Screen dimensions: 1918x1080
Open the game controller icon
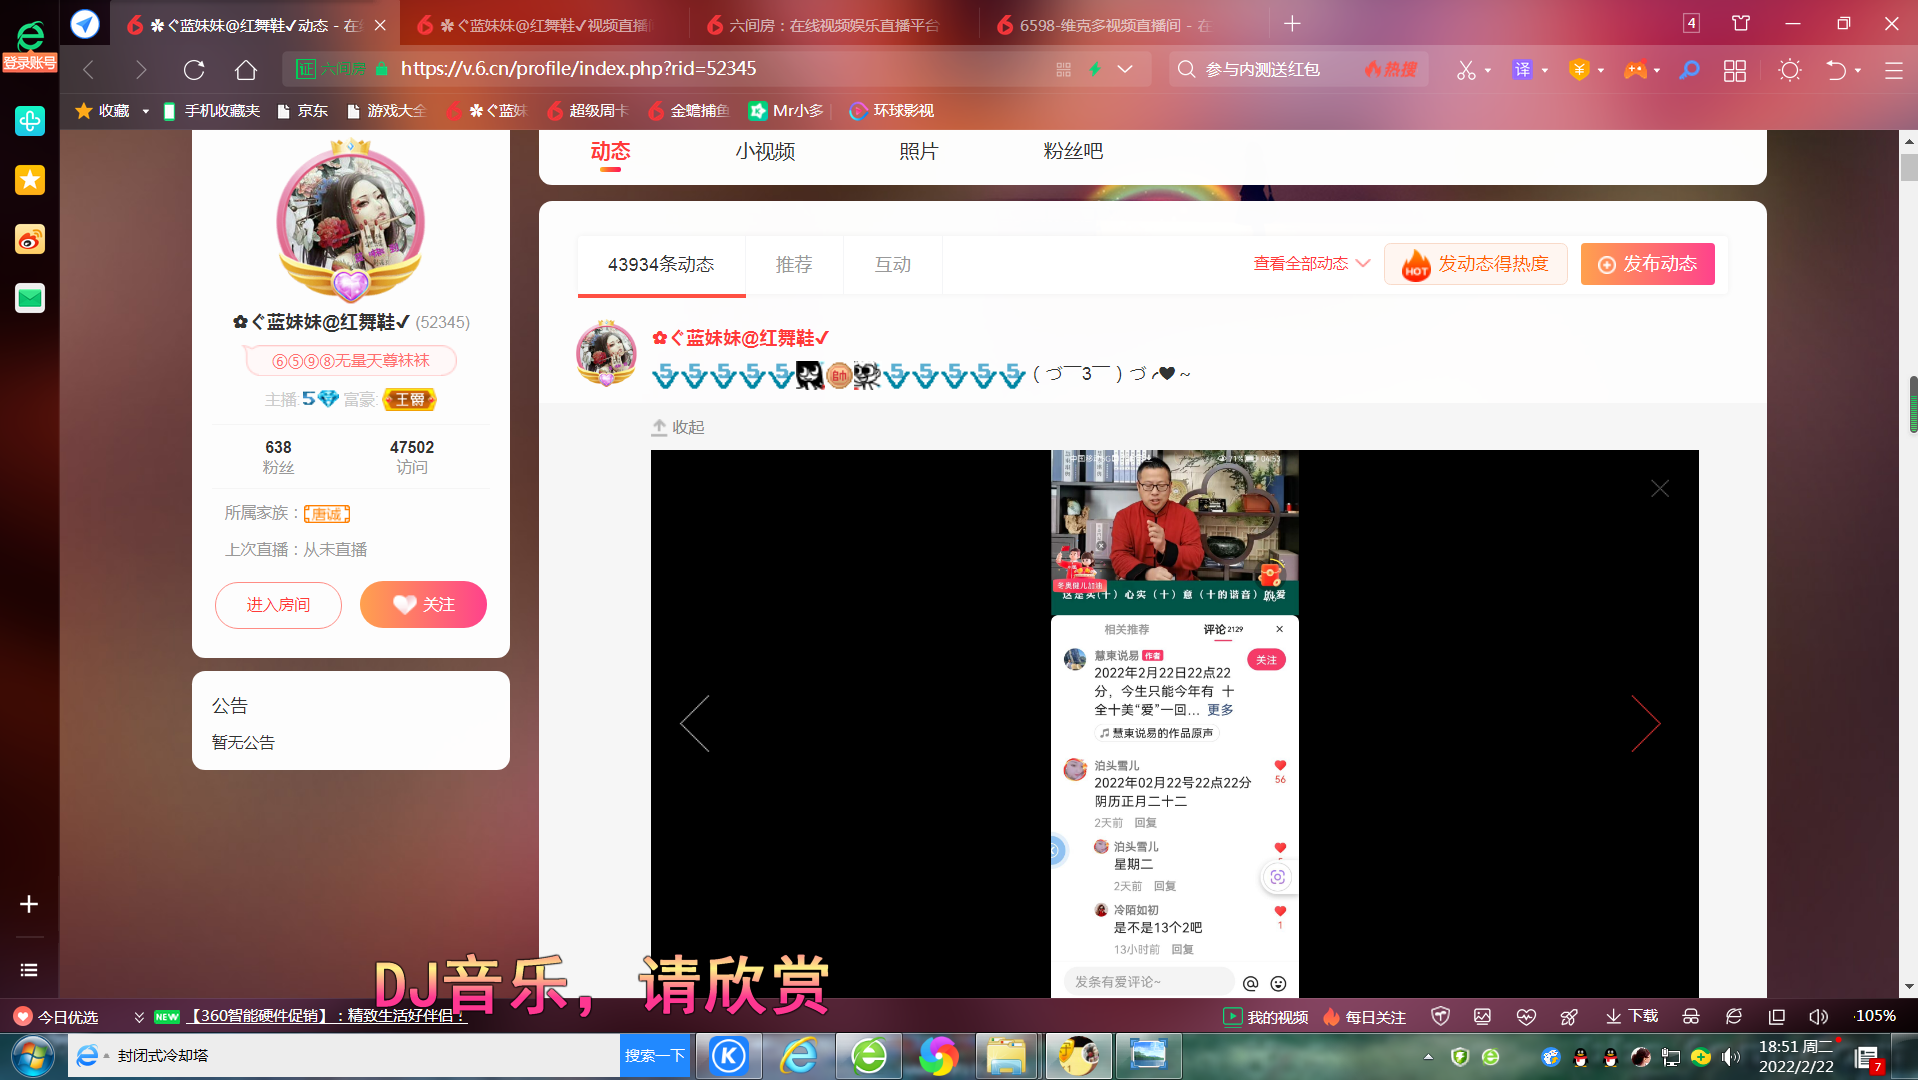(x=1635, y=69)
